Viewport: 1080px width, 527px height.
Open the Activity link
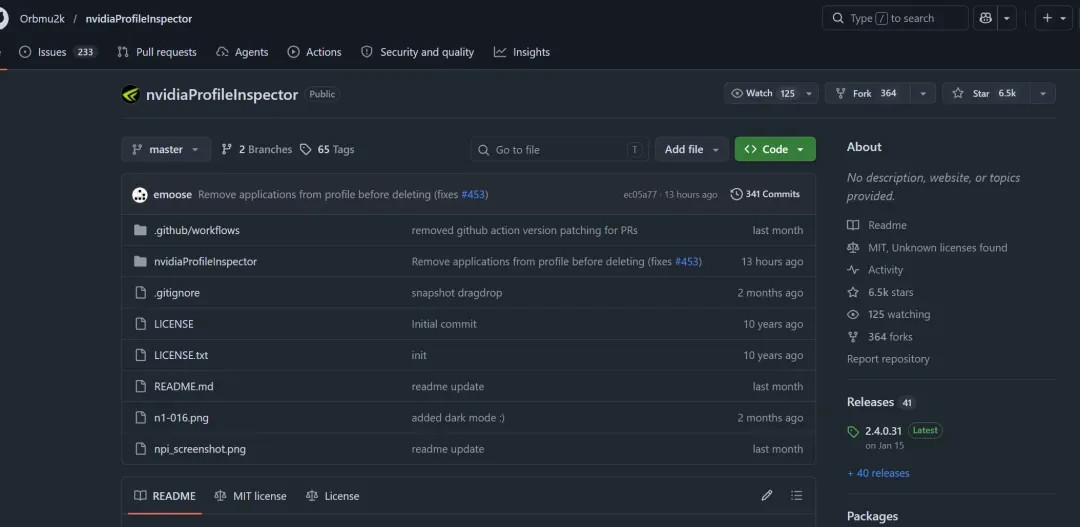(875, 270)
